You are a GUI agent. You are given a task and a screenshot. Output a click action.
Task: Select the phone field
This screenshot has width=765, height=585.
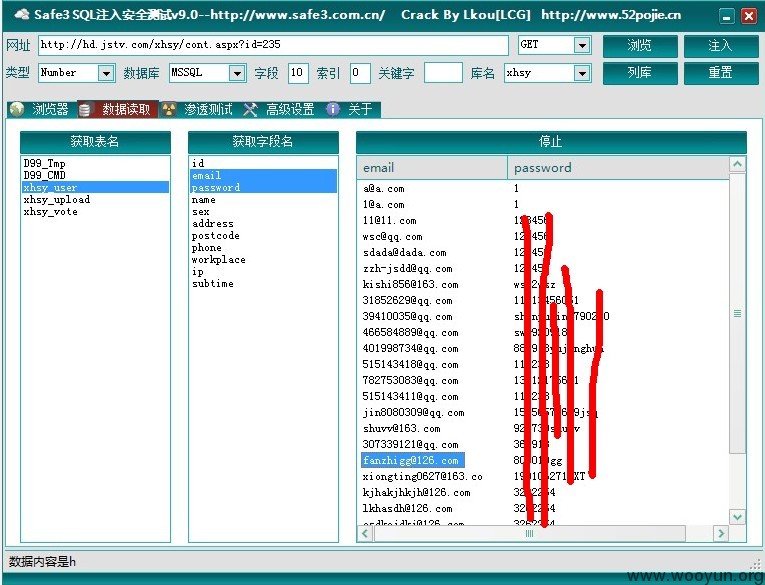click(x=263, y=247)
